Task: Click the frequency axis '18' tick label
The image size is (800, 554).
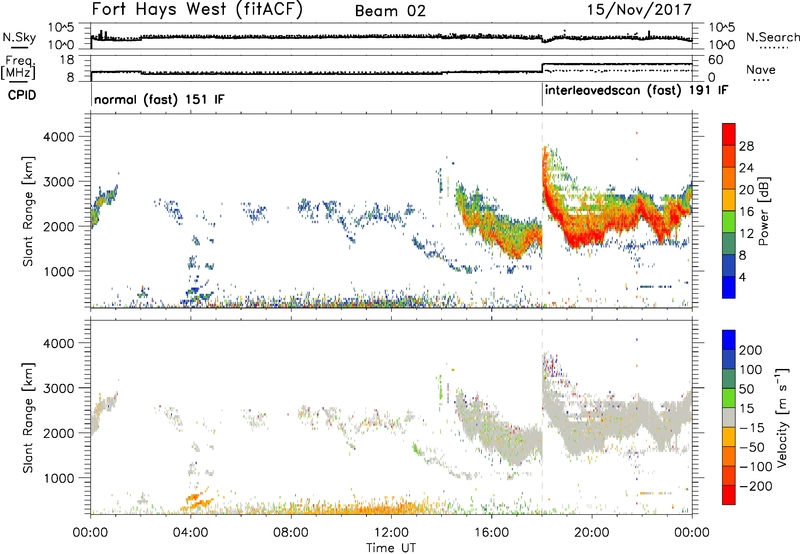Action: tap(67, 60)
